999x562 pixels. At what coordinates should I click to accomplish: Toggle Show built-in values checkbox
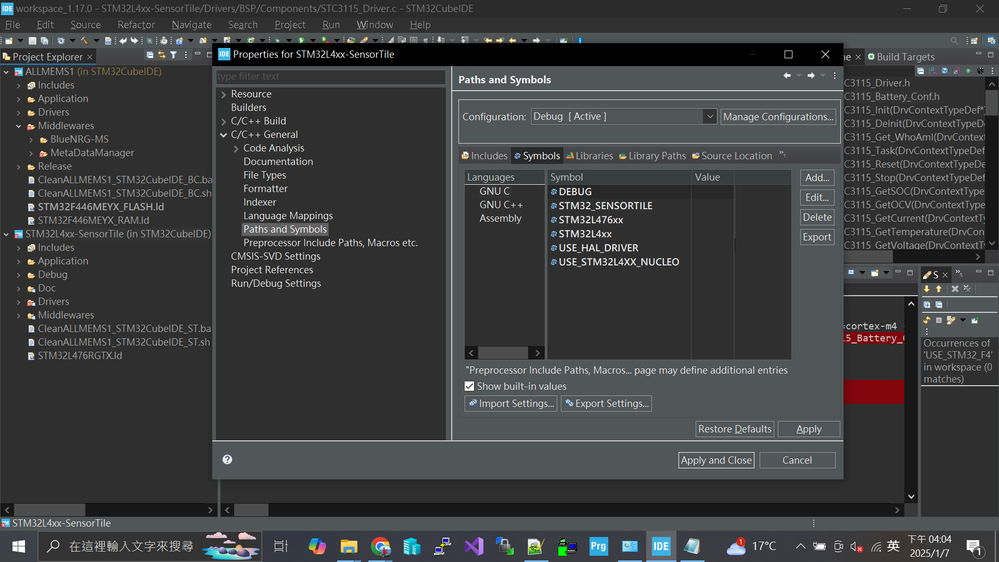pyautogui.click(x=470, y=386)
